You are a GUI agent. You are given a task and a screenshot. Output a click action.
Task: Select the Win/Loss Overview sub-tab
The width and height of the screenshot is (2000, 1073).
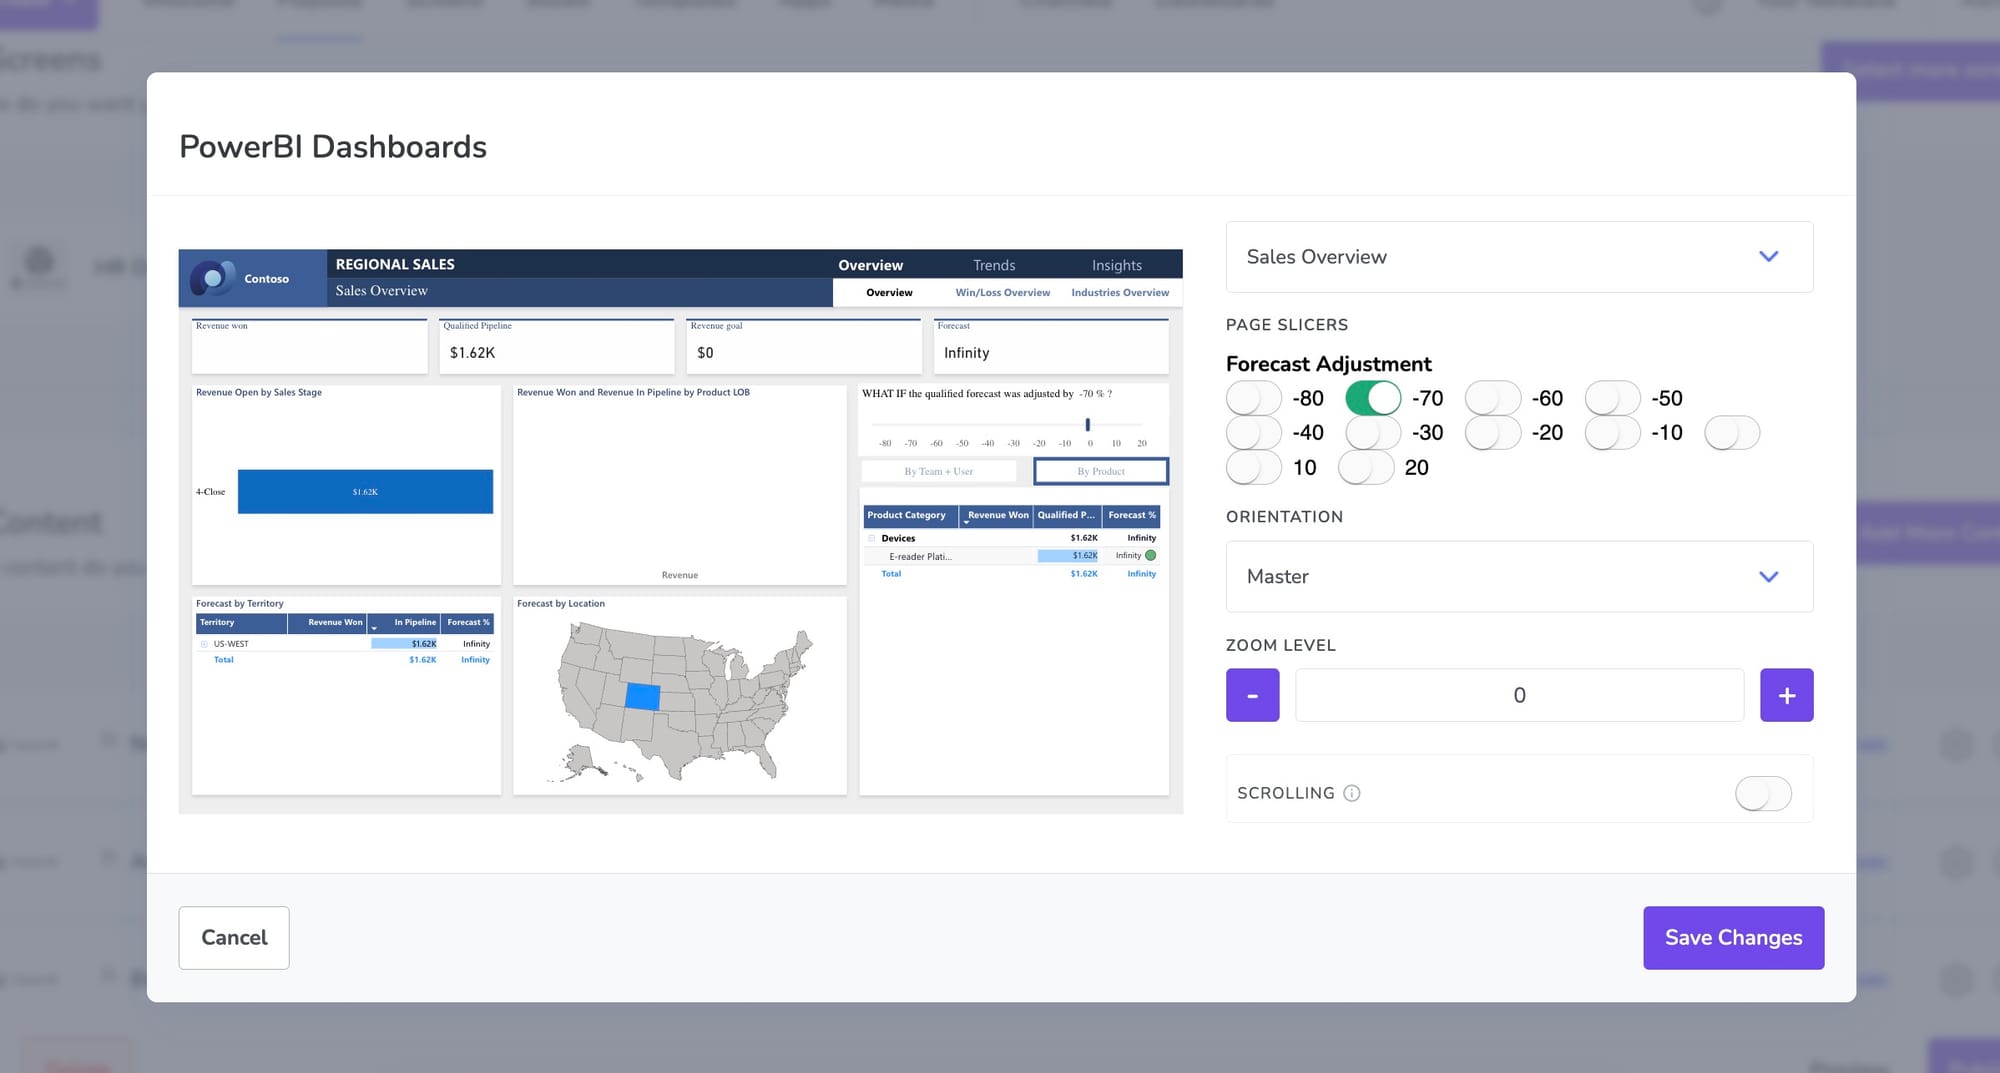tap(1002, 293)
